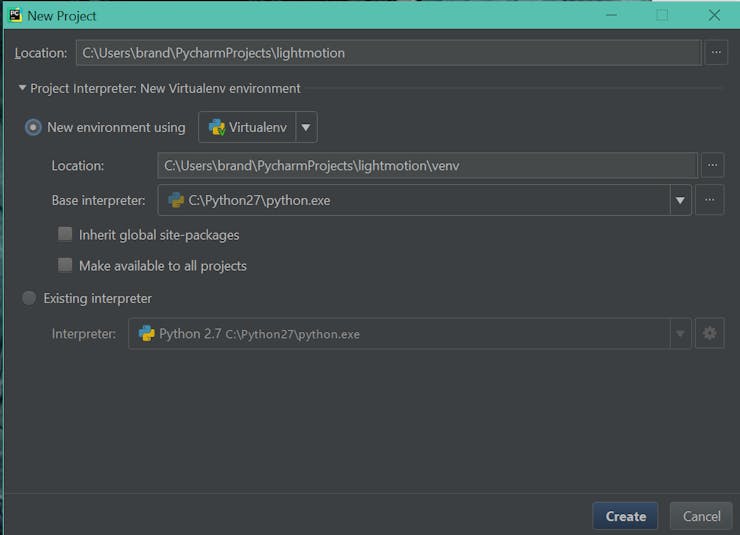Browse for venv location folder
This screenshot has width=740, height=535.
click(712, 165)
